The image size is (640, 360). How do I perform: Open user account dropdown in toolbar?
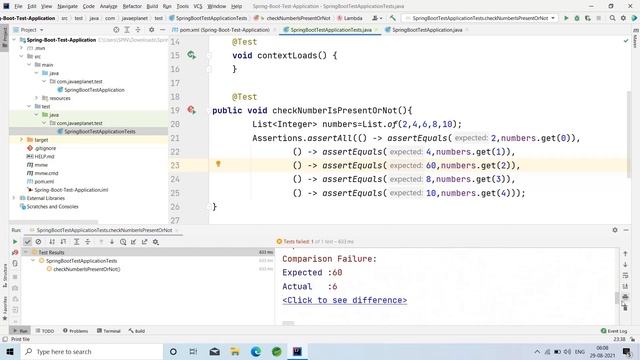(377, 18)
